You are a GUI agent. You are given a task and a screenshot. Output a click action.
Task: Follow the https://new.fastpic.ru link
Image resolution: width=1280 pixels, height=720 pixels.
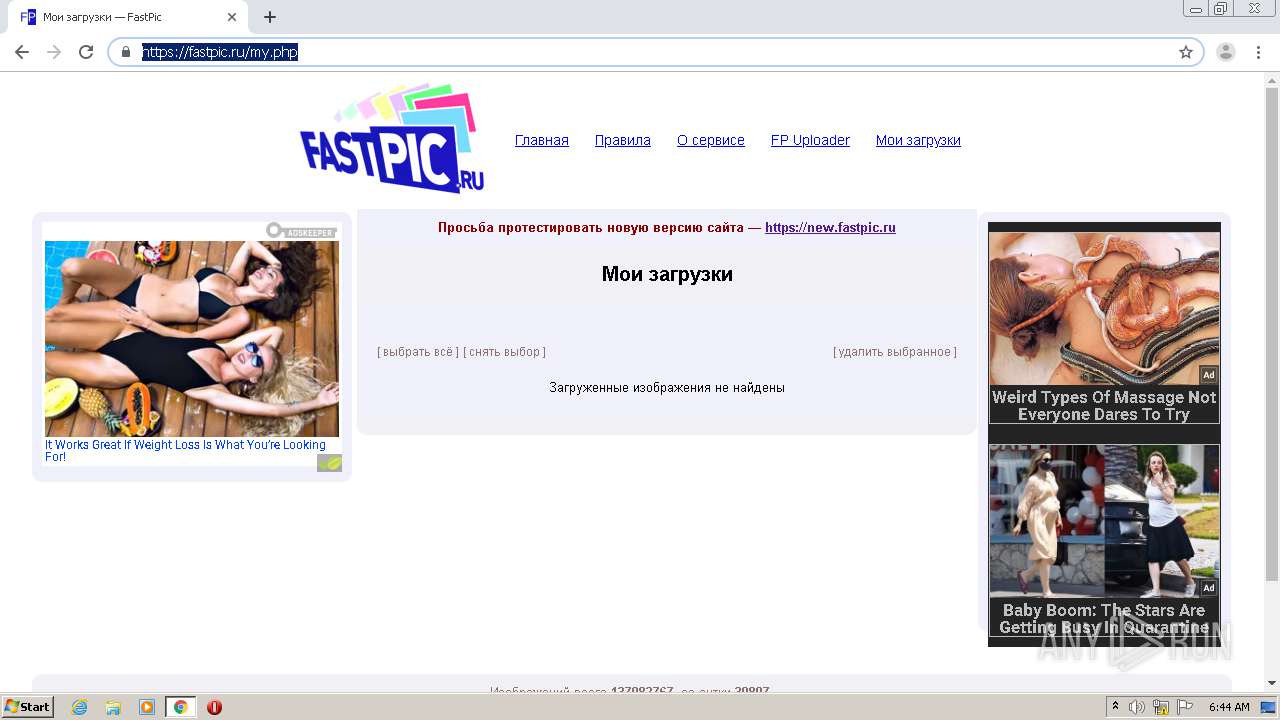click(x=830, y=227)
